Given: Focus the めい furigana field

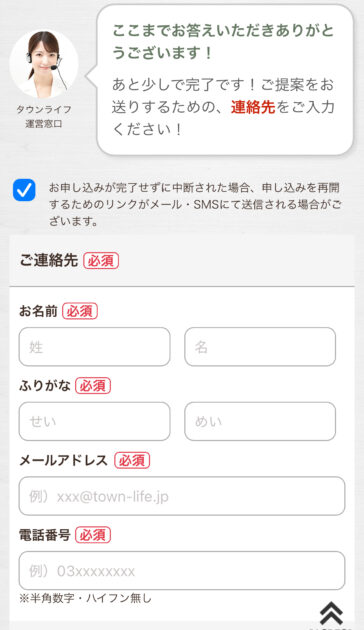Looking at the screenshot, I should [x=260, y=421].
